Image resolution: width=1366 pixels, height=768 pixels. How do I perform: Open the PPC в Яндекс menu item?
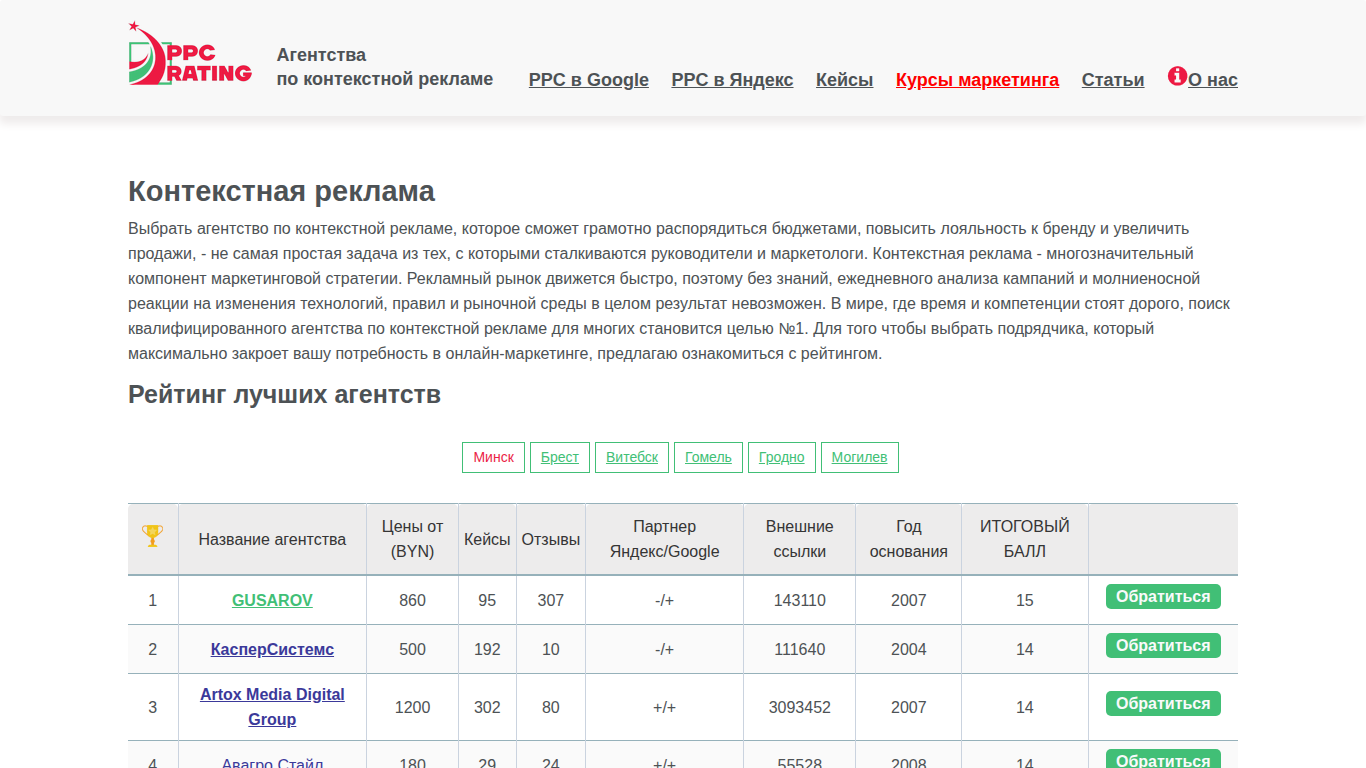732,80
